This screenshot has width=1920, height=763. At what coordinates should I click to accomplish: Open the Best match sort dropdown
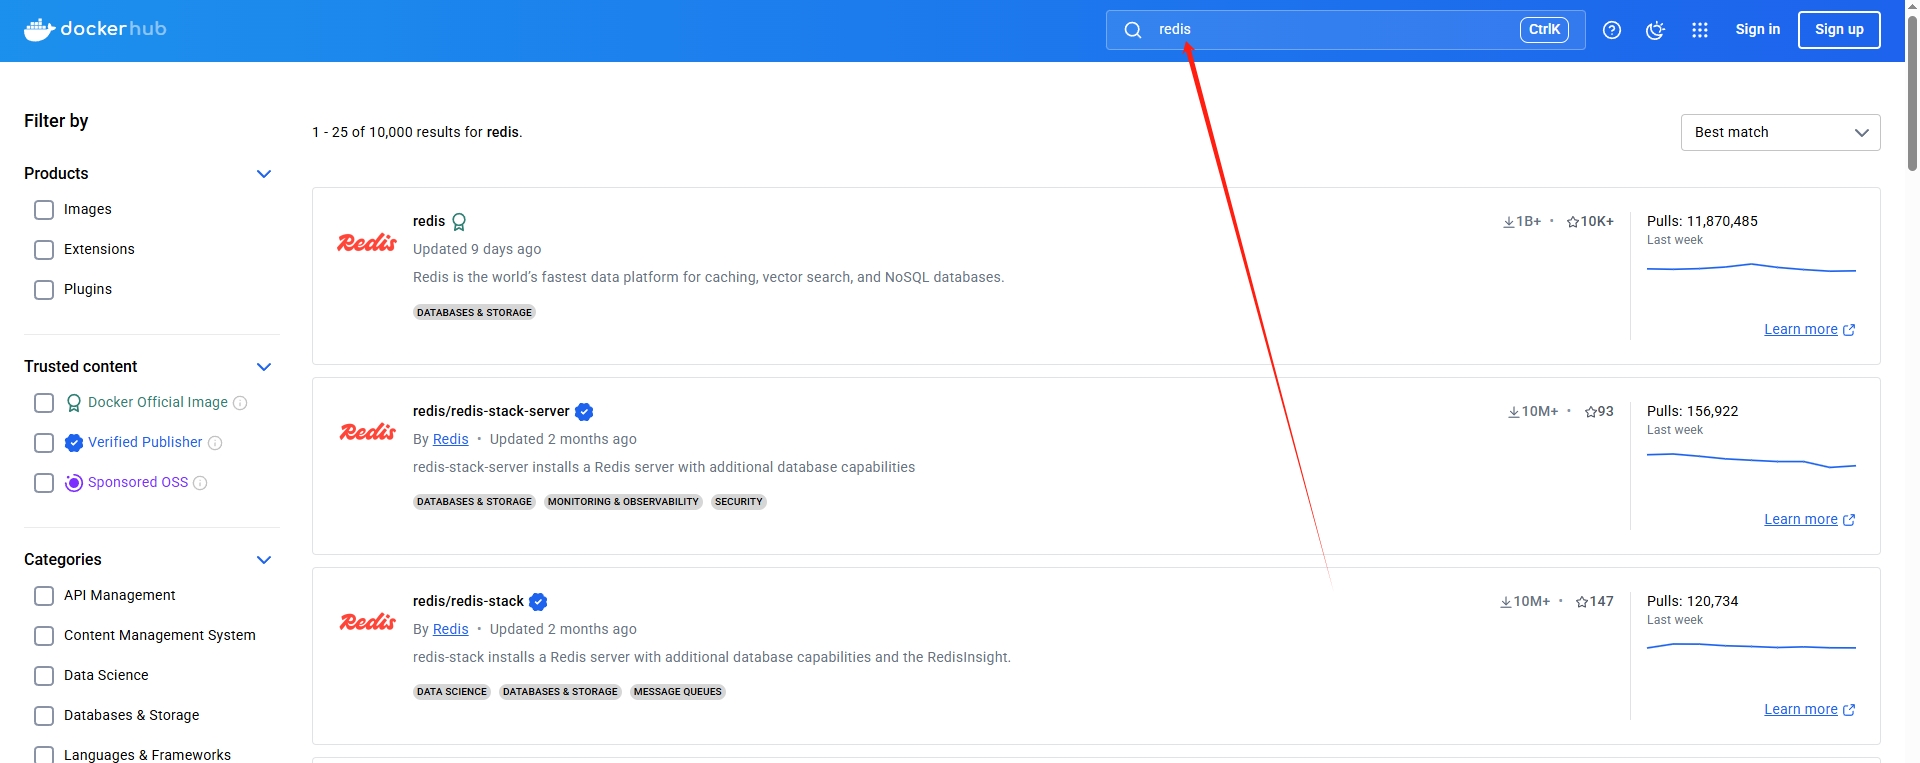(1780, 132)
